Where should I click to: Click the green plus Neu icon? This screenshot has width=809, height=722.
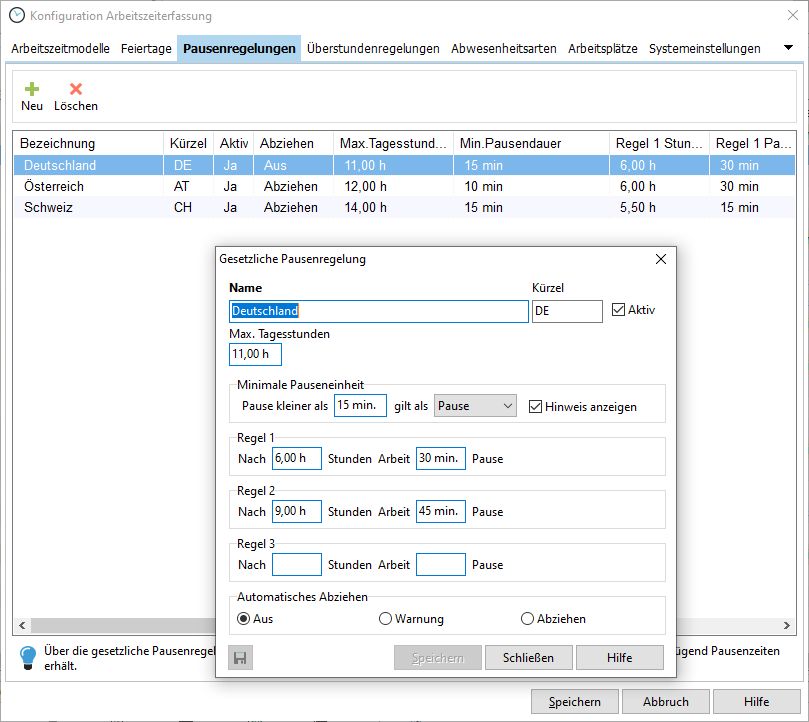tap(32, 89)
